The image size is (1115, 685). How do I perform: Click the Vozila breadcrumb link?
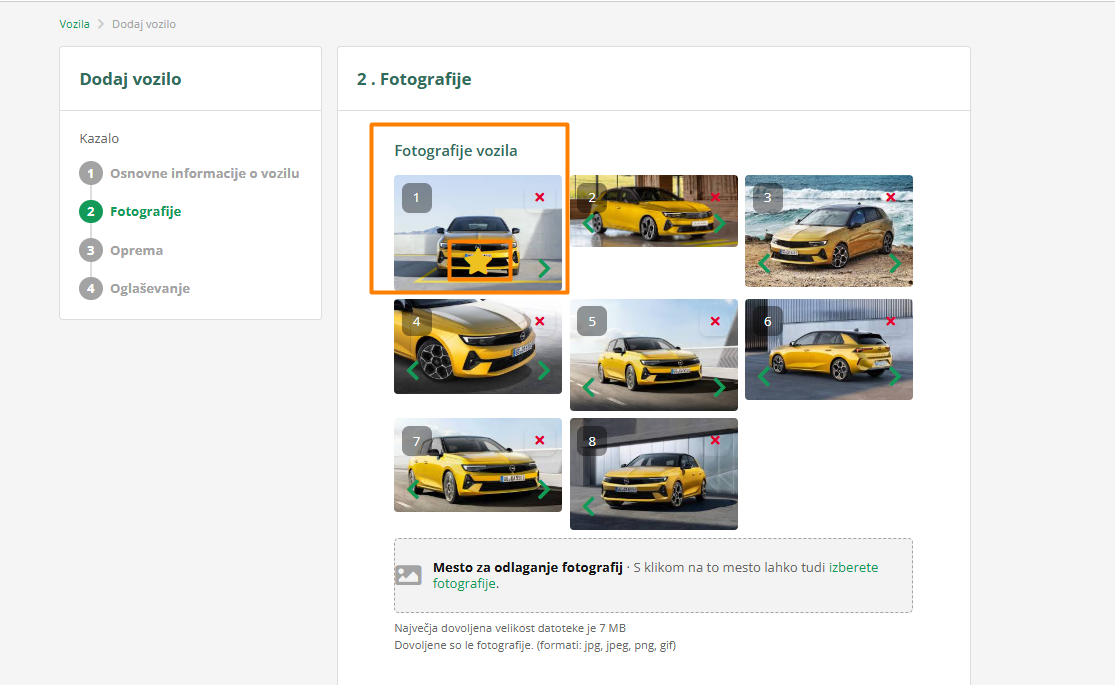(74, 23)
